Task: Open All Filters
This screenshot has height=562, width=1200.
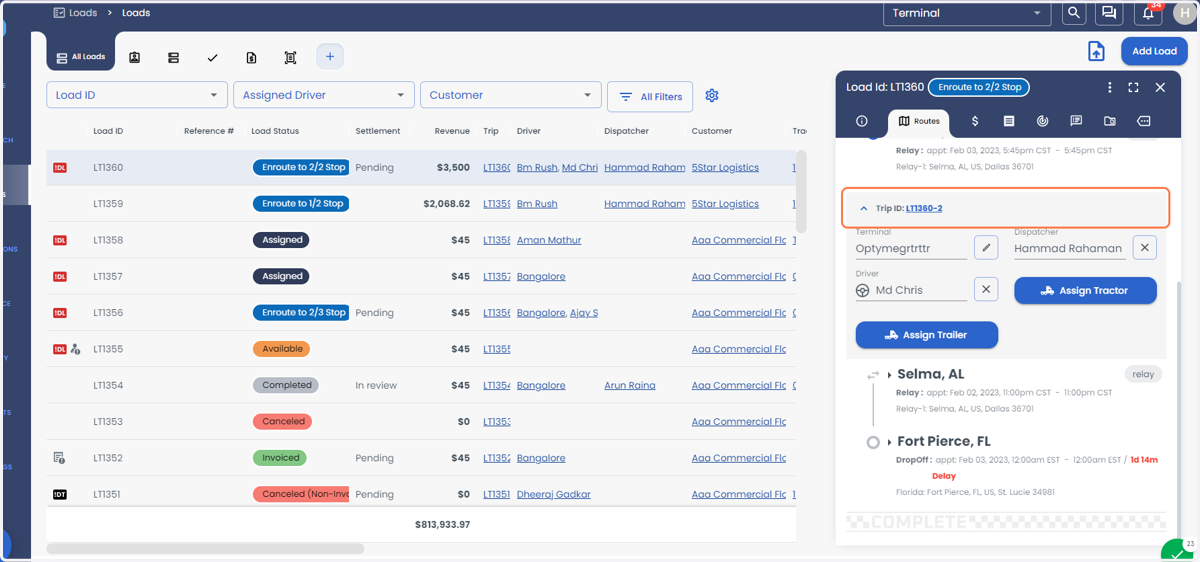Action: pyautogui.click(x=650, y=96)
